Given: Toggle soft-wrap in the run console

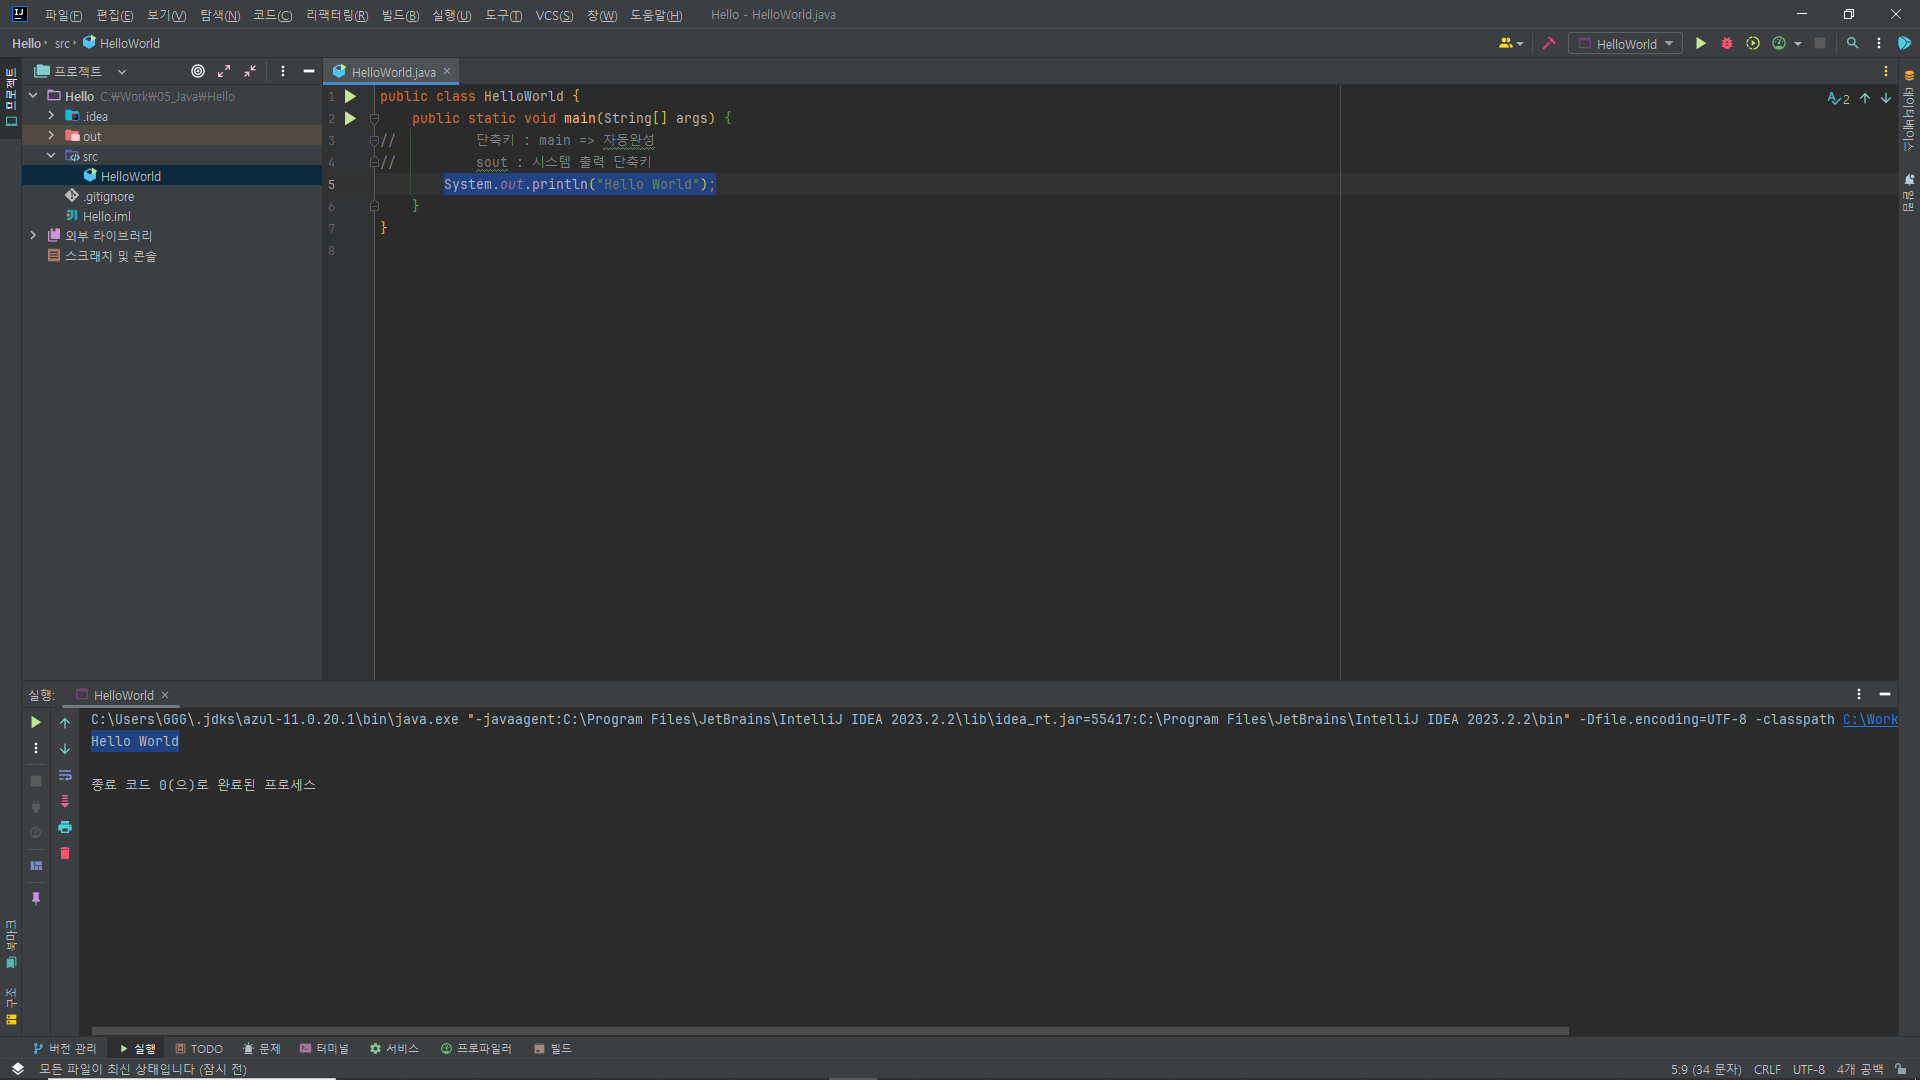Looking at the screenshot, I should pyautogui.click(x=65, y=775).
